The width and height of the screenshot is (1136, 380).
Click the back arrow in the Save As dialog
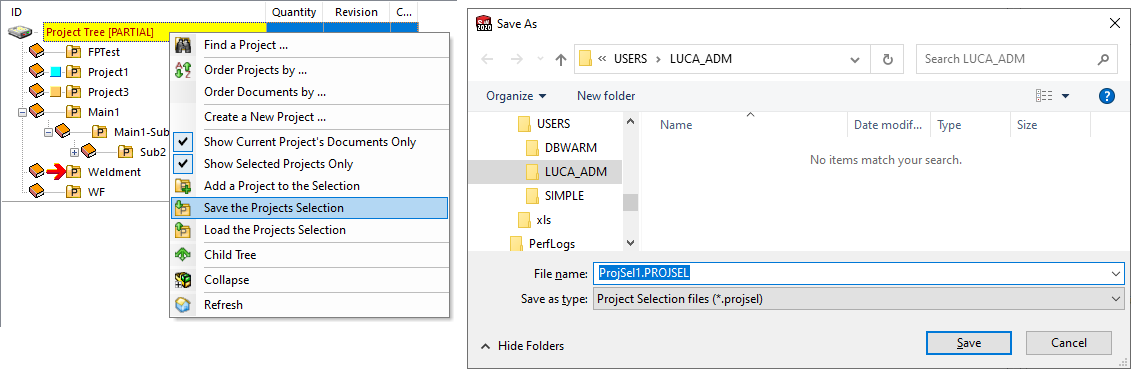pyautogui.click(x=487, y=59)
